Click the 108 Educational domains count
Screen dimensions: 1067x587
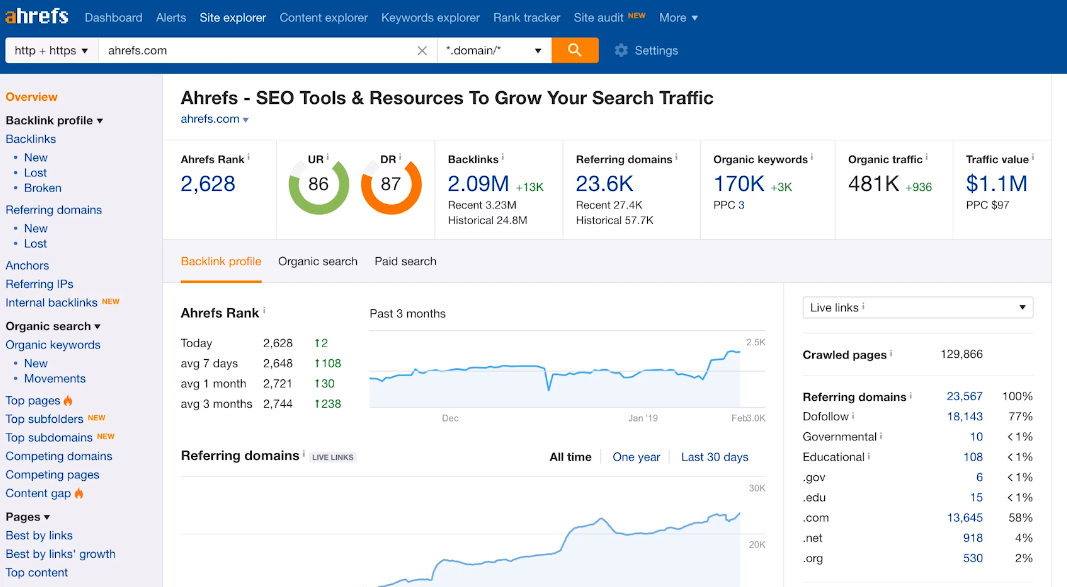point(973,457)
